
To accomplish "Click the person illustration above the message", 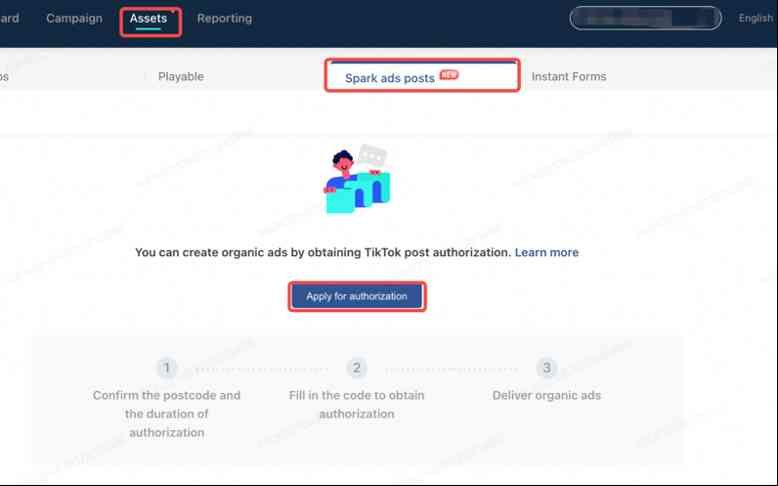I will pyautogui.click(x=357, y=181).
